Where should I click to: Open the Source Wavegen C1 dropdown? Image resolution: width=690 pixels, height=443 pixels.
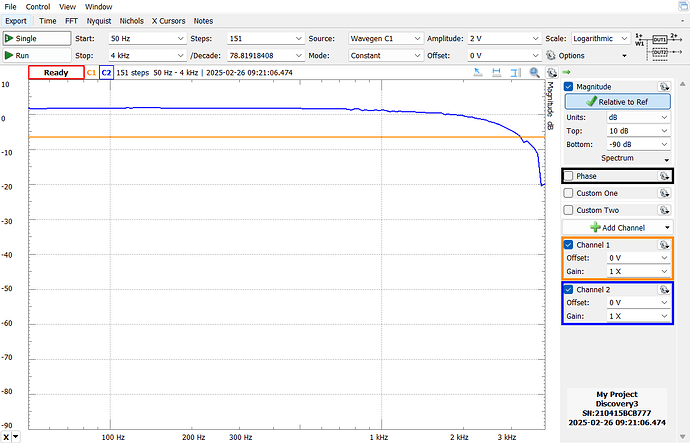(x=385, y=38)
